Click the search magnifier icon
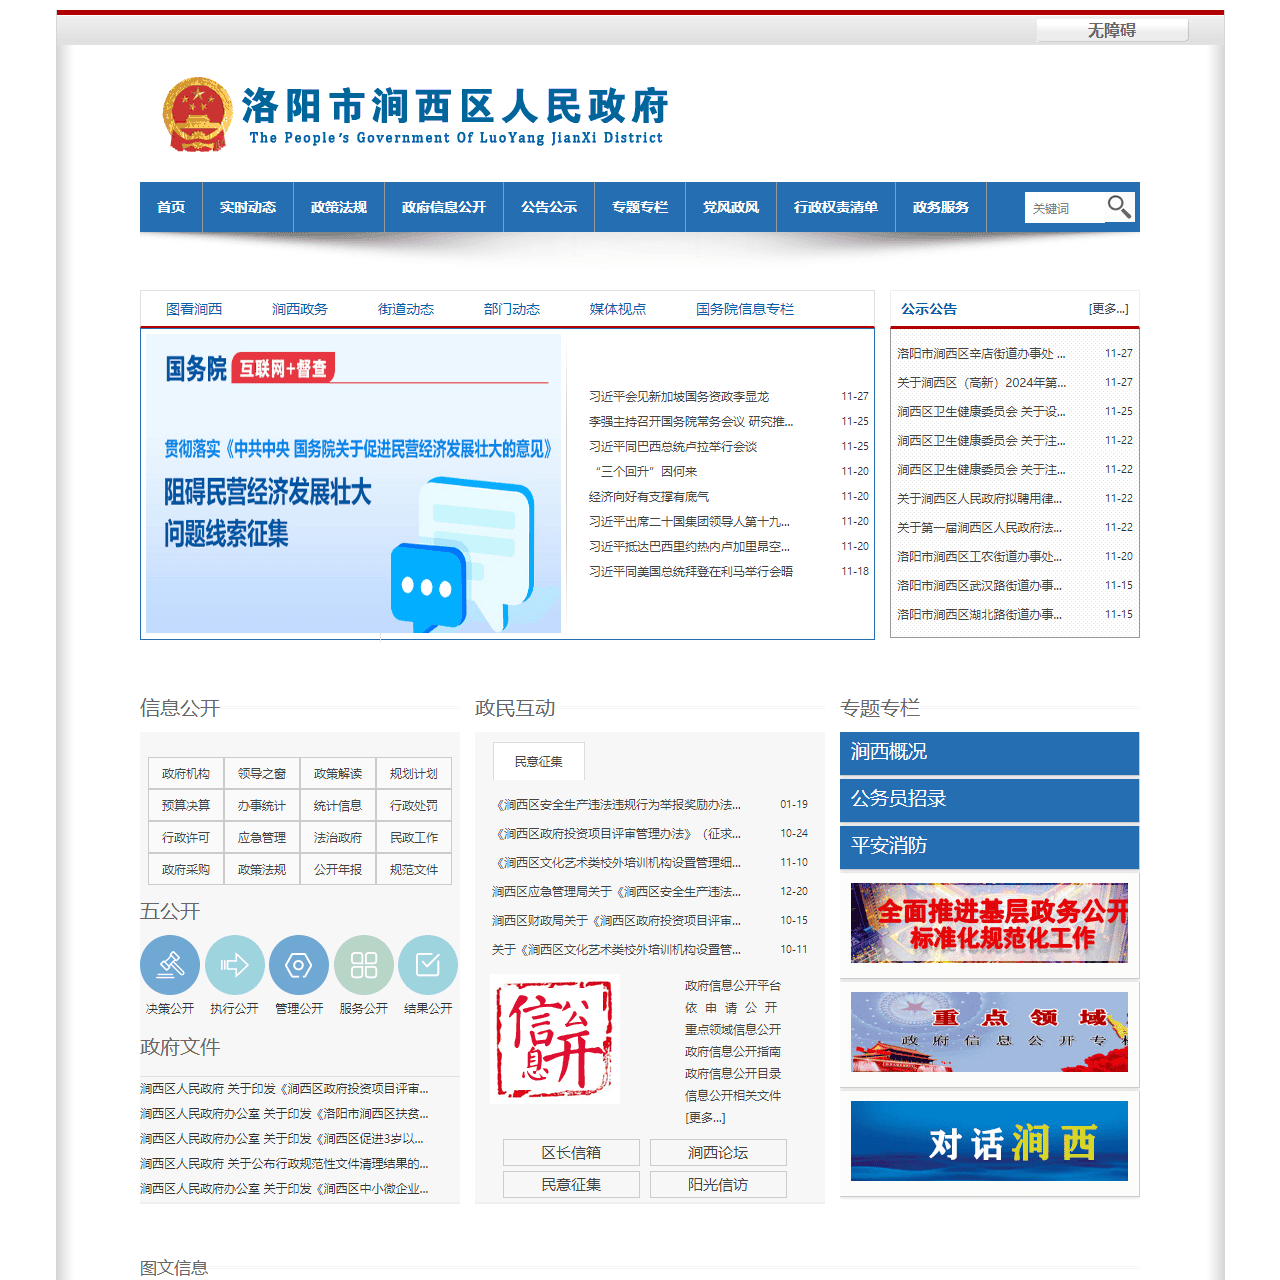 [1119, 207]
